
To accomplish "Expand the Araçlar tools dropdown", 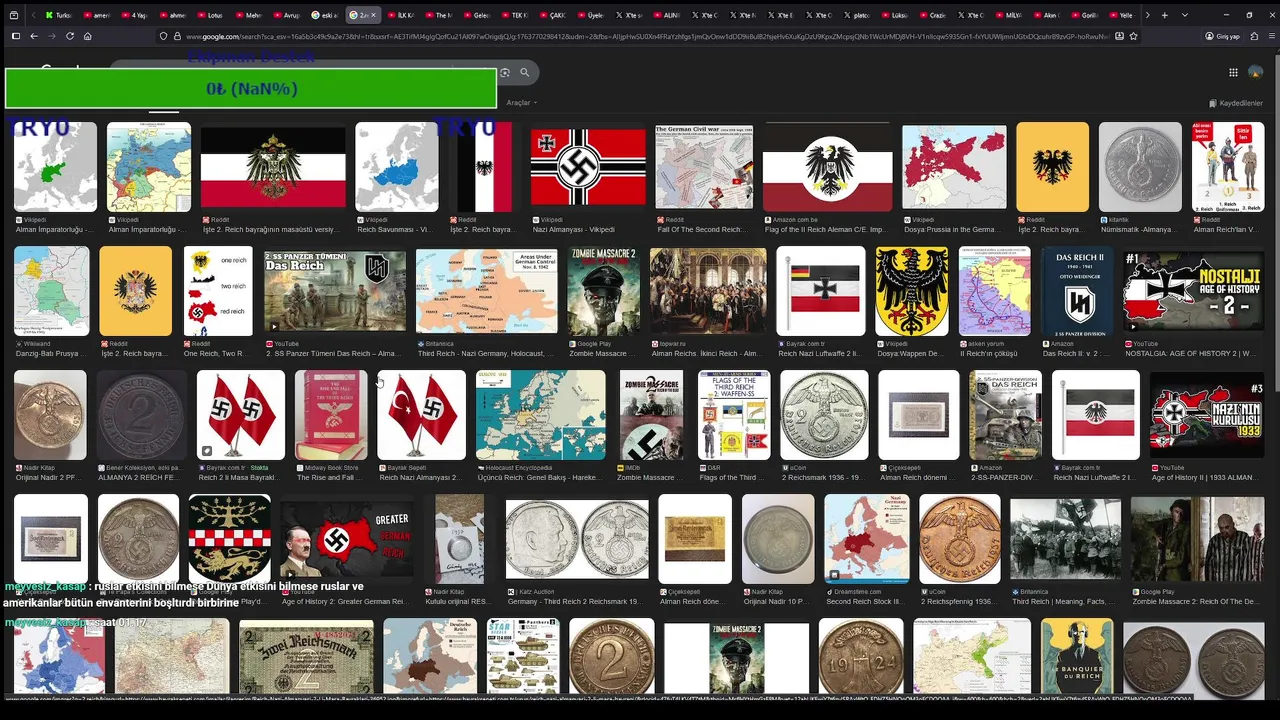I will coord(522,103).
